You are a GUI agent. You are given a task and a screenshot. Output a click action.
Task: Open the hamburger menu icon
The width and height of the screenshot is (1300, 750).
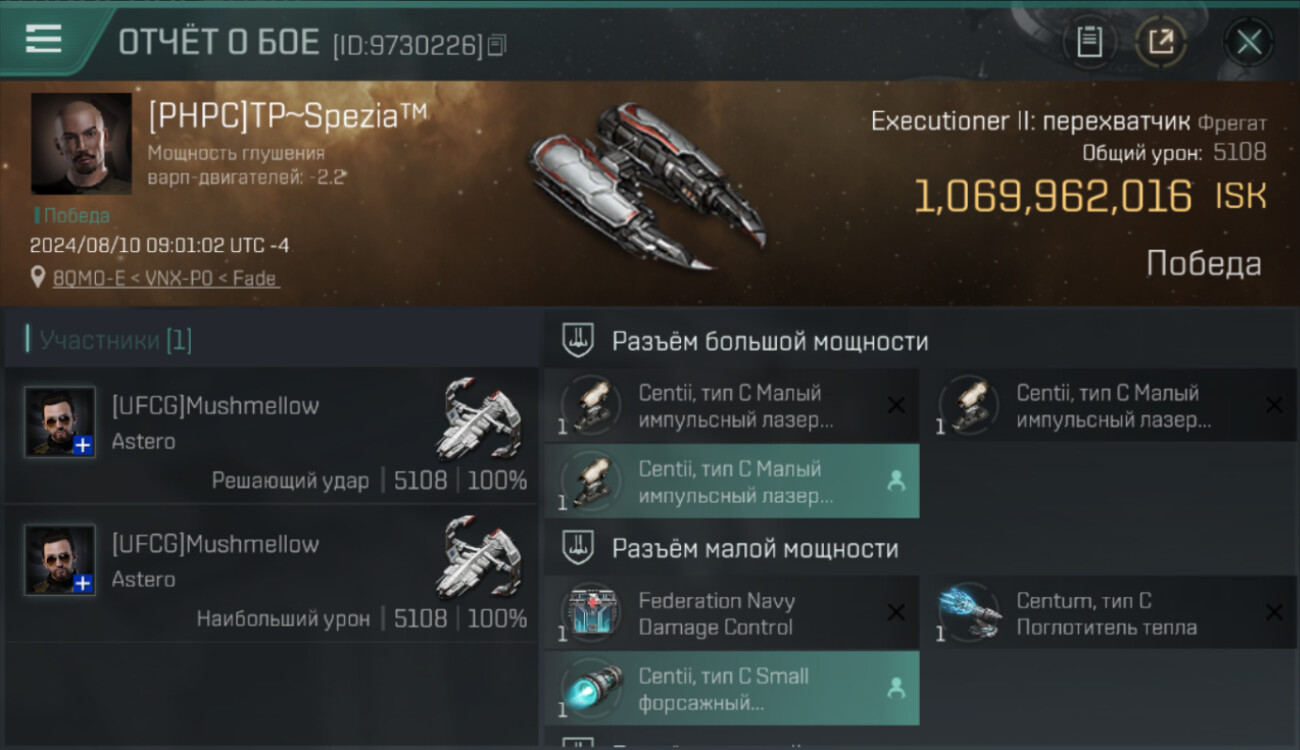(x=43, y=38)
